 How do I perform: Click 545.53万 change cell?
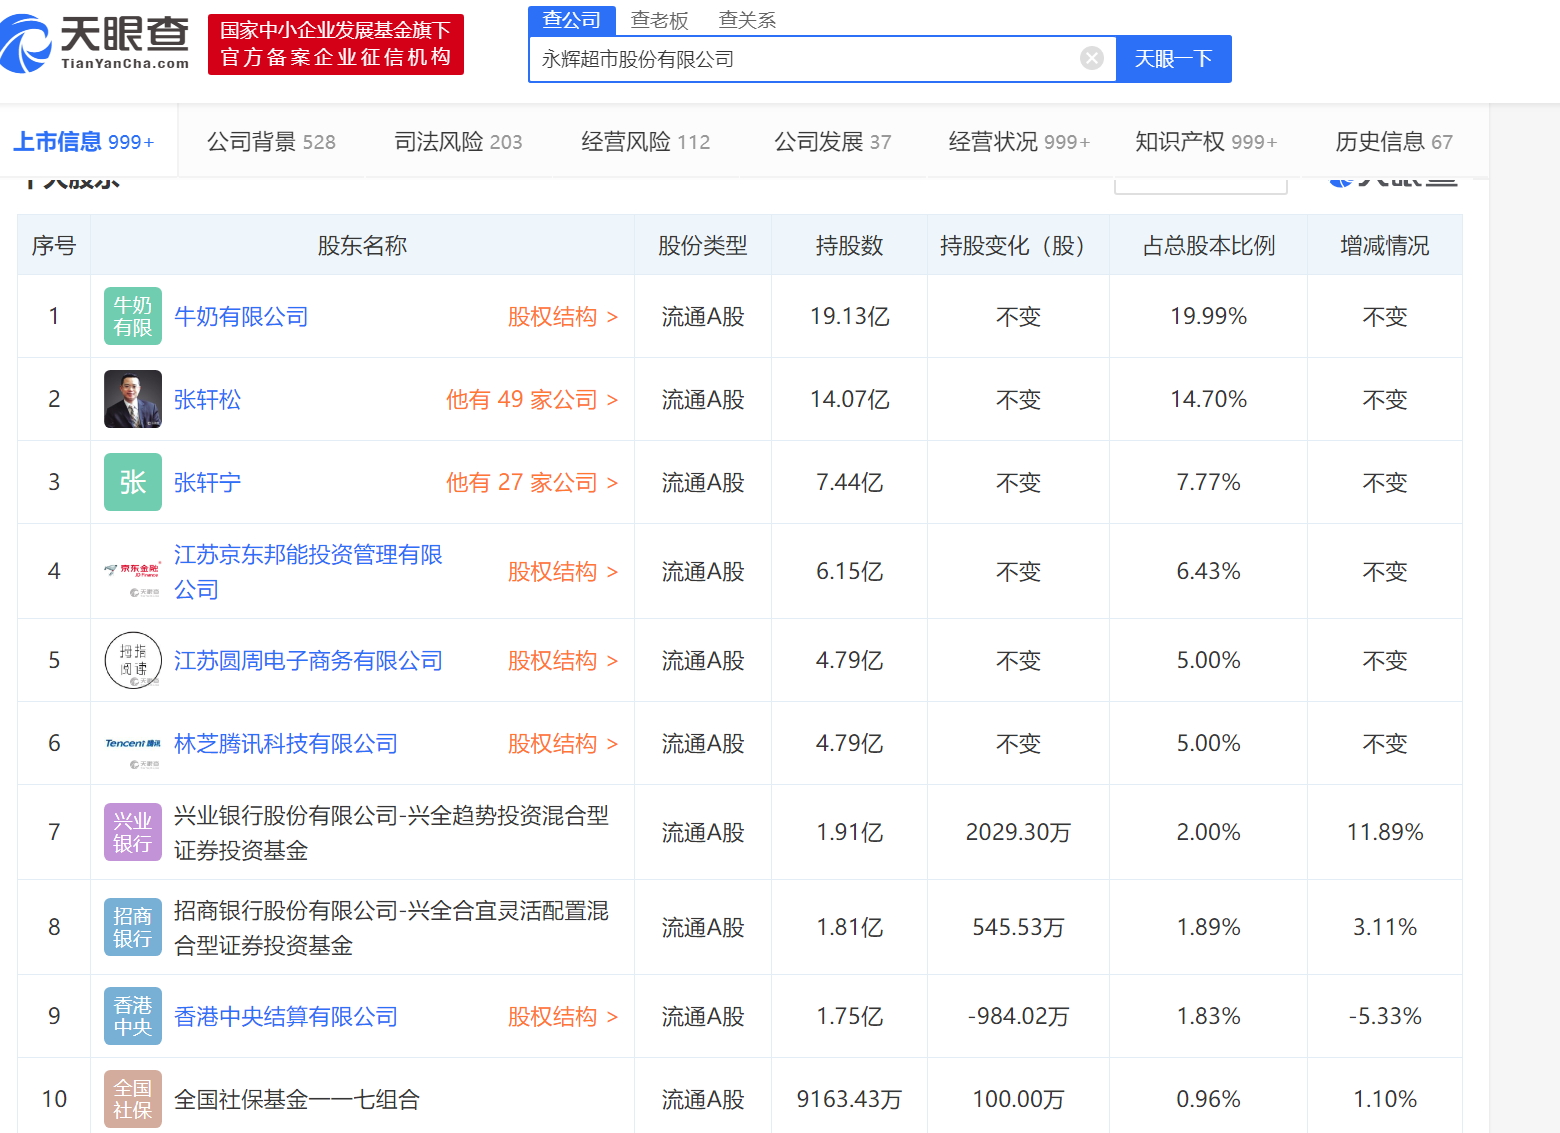(x=1018, y=928)
